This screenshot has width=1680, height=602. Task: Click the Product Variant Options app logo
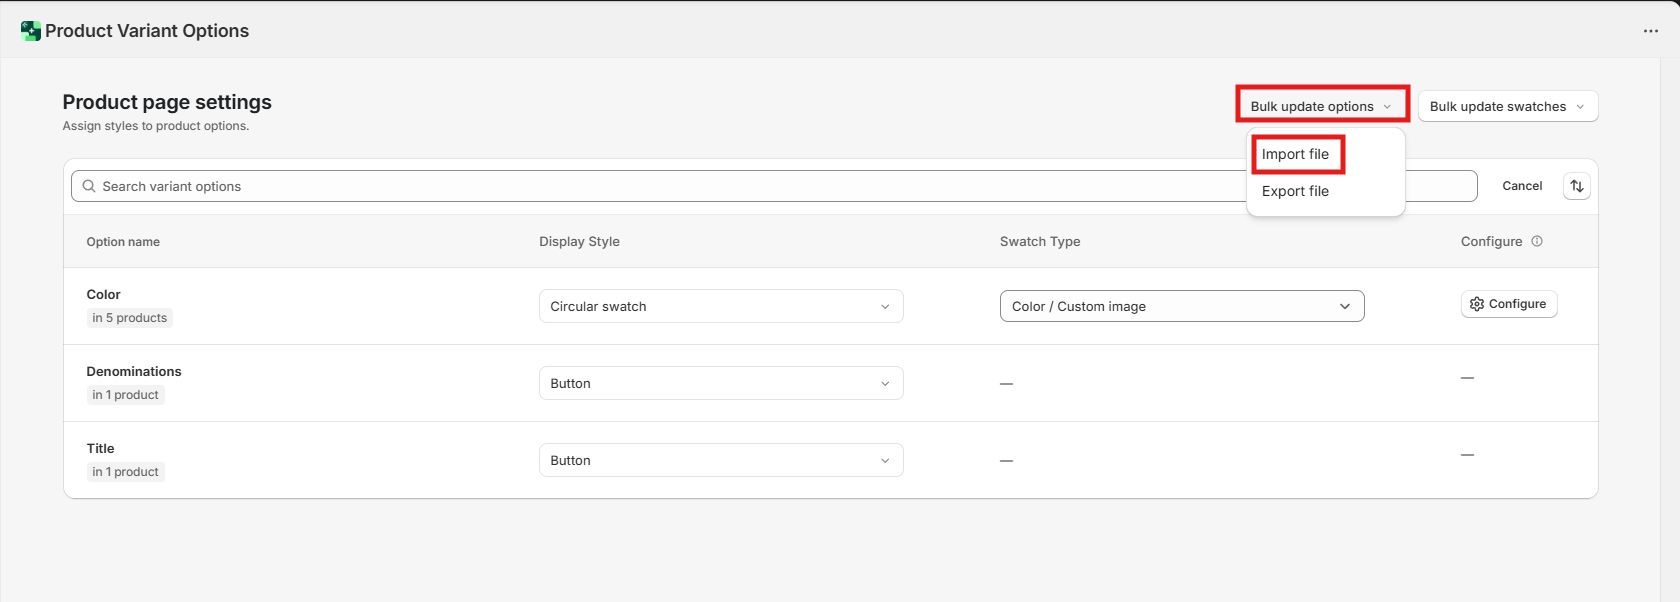click(x=31, y=31)
